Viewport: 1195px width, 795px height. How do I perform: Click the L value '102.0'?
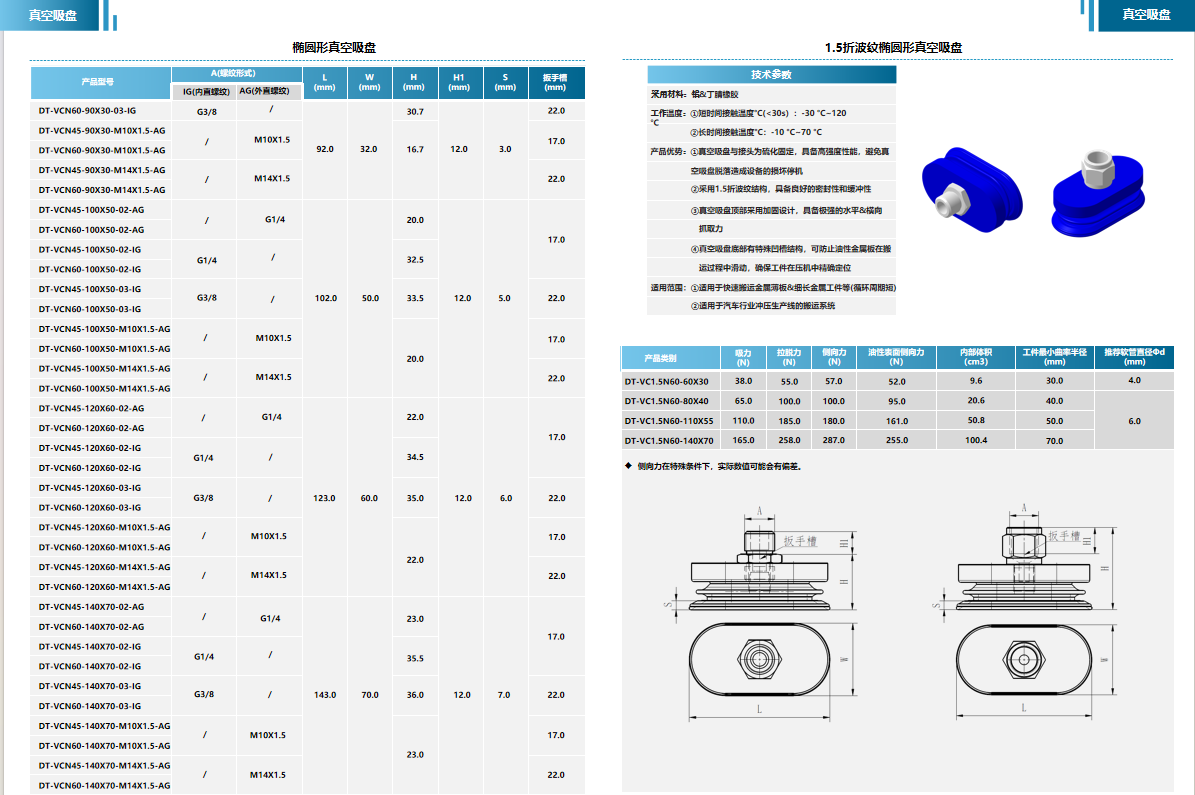click(x=325, y=298)
